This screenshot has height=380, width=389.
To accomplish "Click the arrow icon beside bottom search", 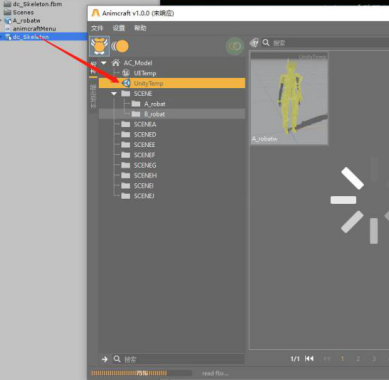I will 105,359.
